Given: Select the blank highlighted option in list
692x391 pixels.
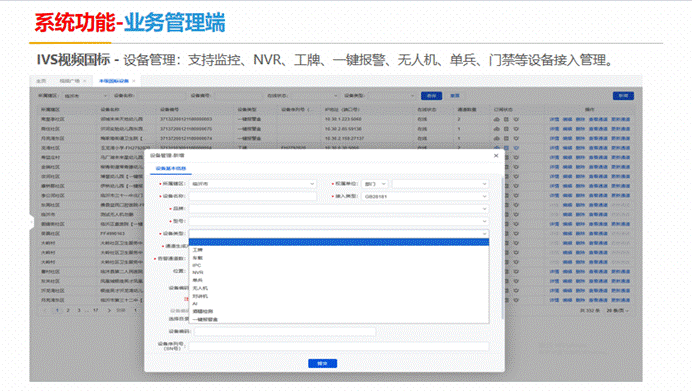Looking at the screenshot, I should coord(338,242).
